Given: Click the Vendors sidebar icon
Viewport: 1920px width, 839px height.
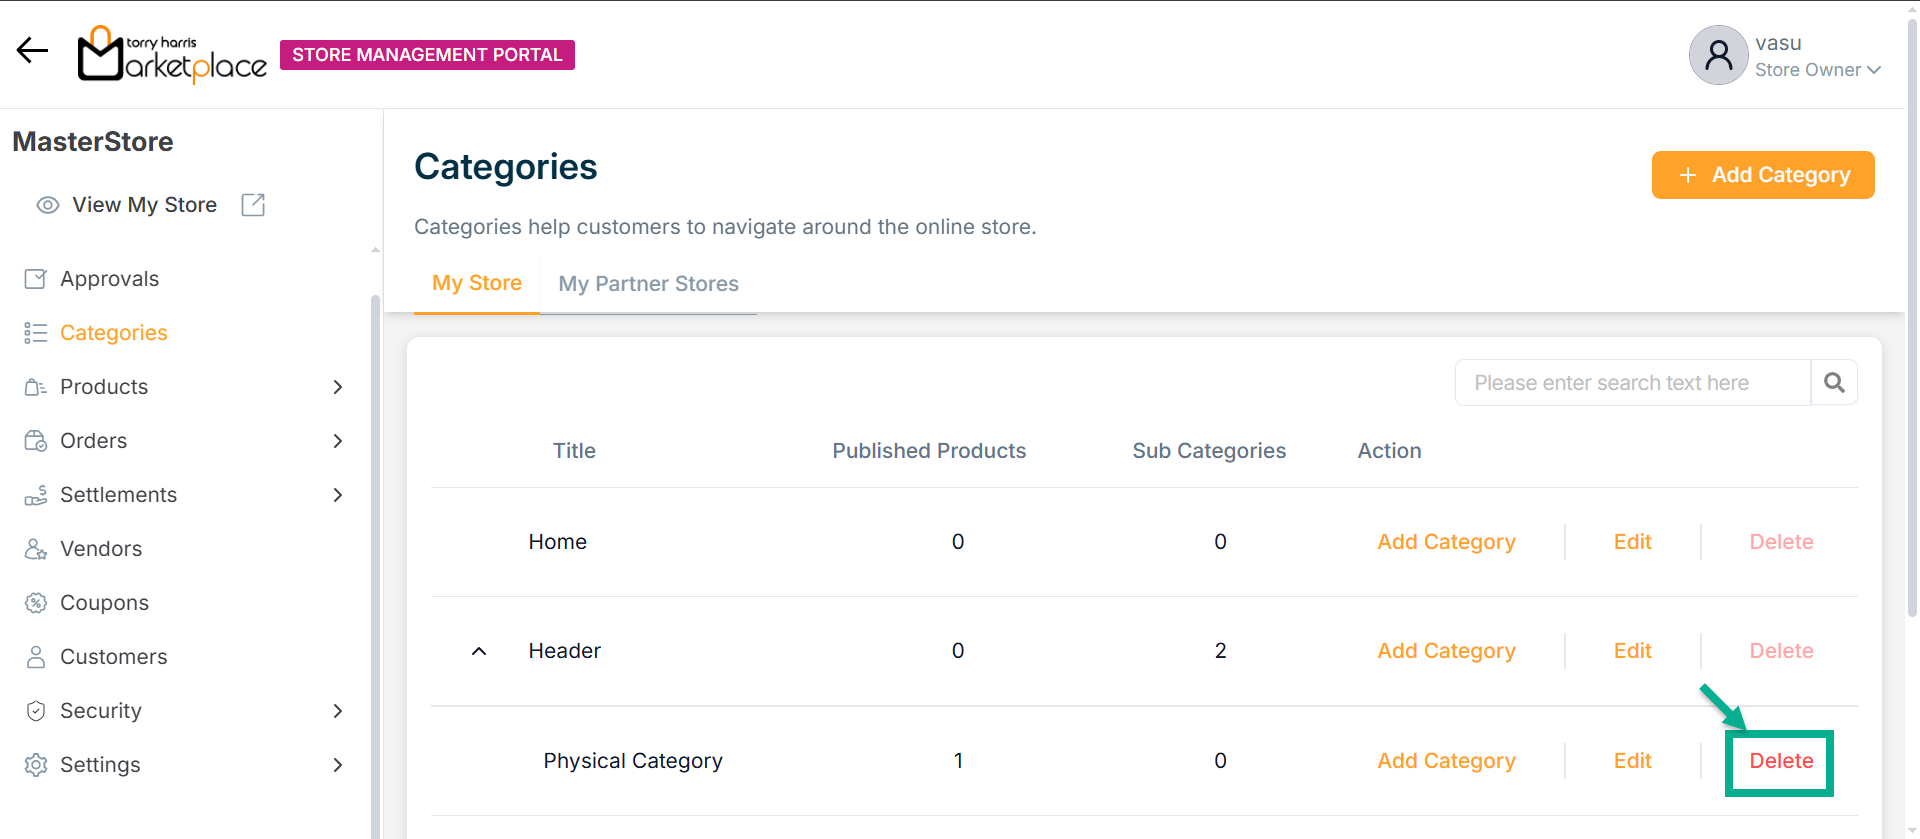Looking at the screenshot, I should [x=36, y=549].
